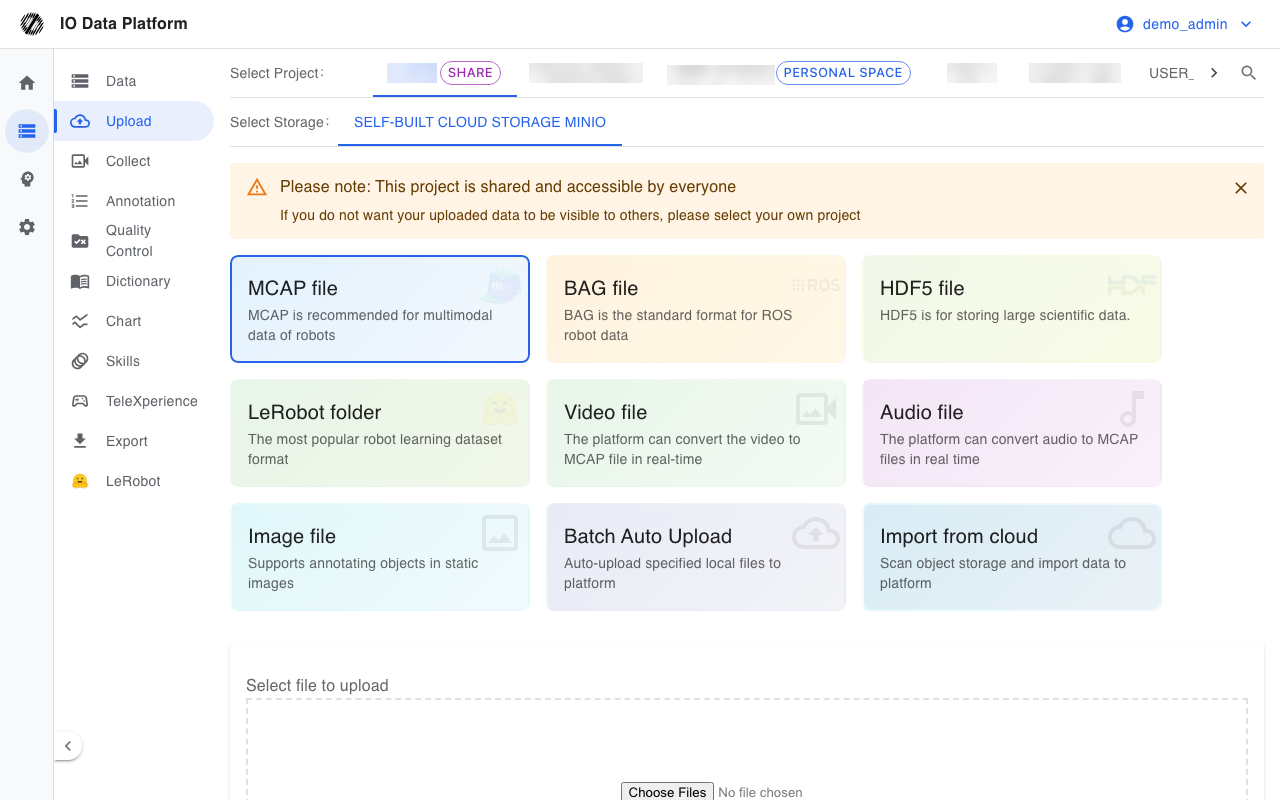This screenshot has height=800, width=1280.
Task: Choose the Import from cloud card
Action: click(1012, 557)
